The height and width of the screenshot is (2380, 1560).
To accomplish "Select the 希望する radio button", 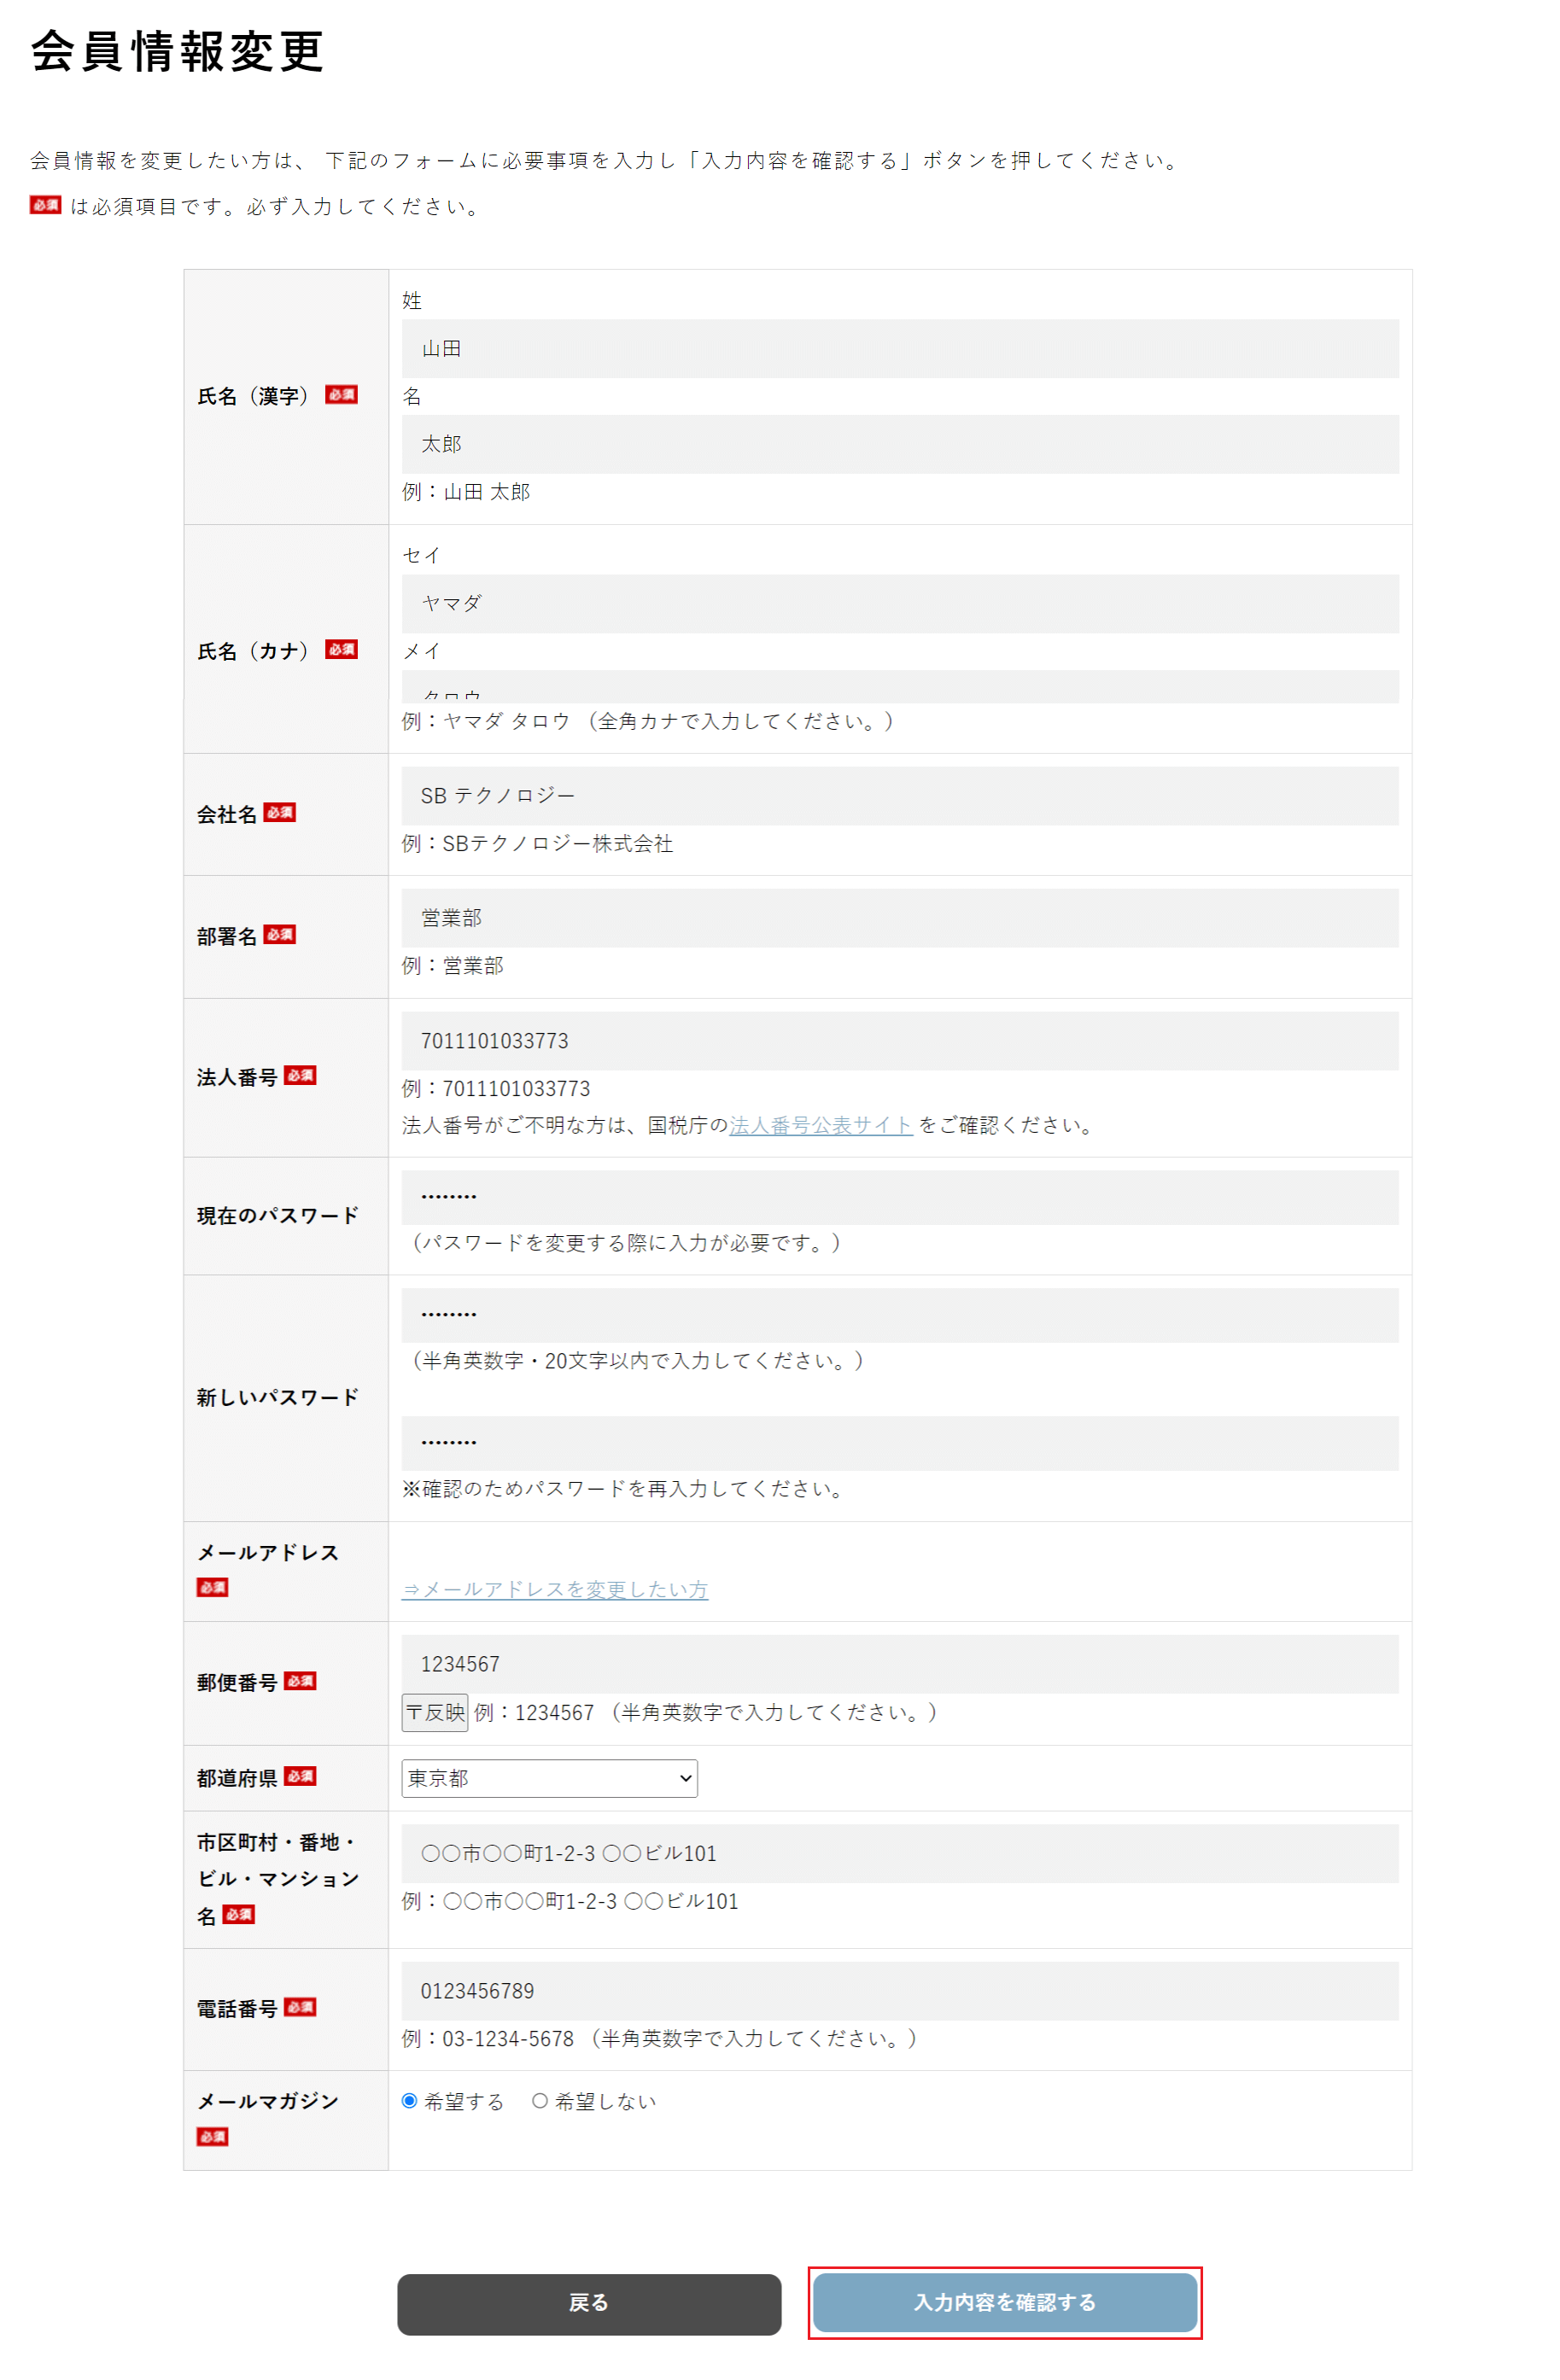I will pos(409,2100).
